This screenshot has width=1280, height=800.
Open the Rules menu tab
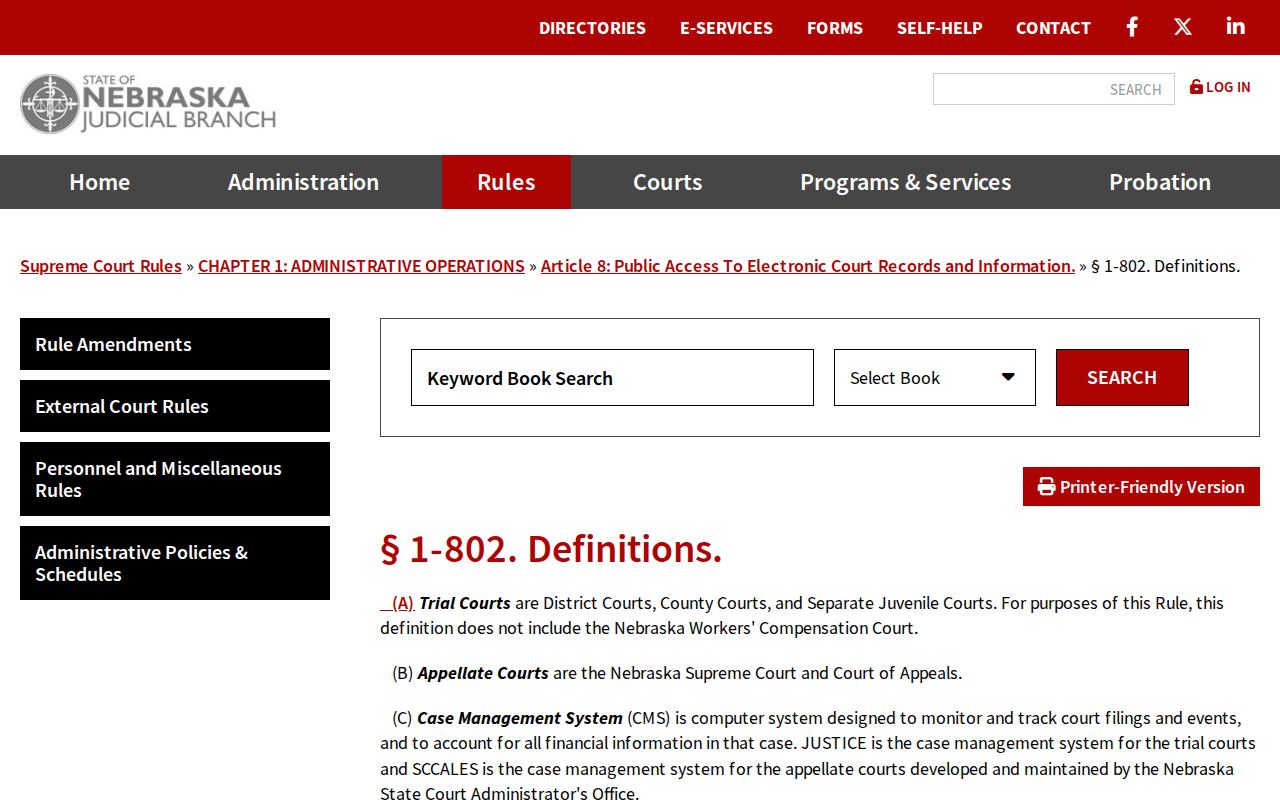point(506,182)
